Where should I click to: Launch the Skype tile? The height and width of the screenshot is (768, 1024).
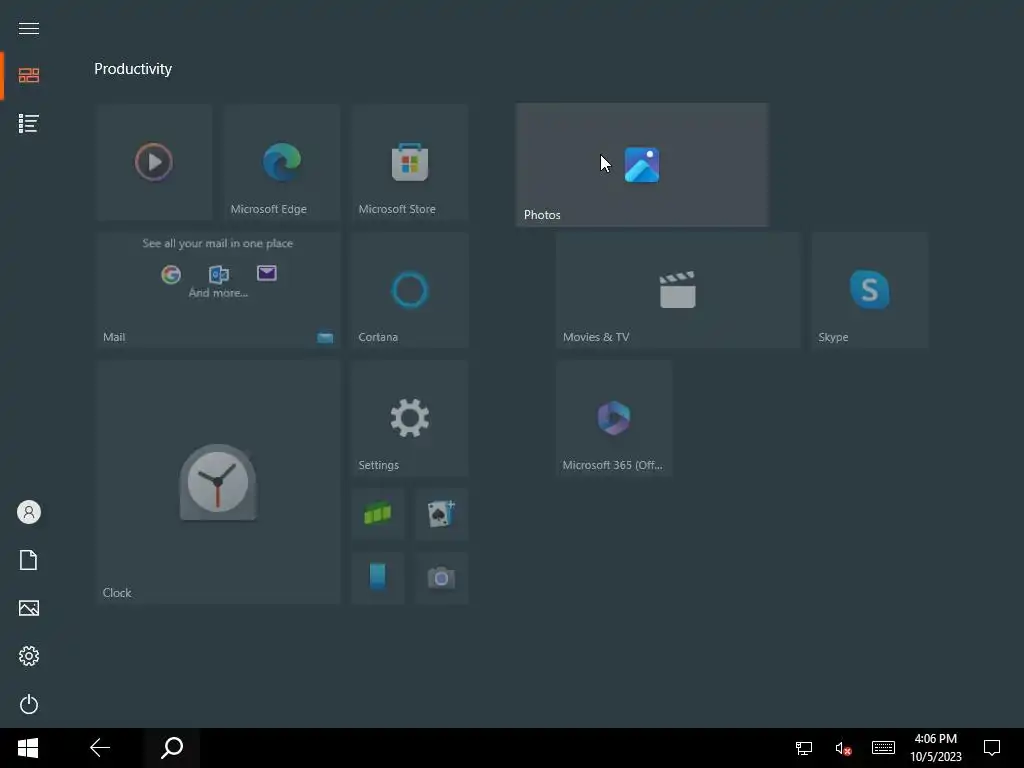coord(869,290)
